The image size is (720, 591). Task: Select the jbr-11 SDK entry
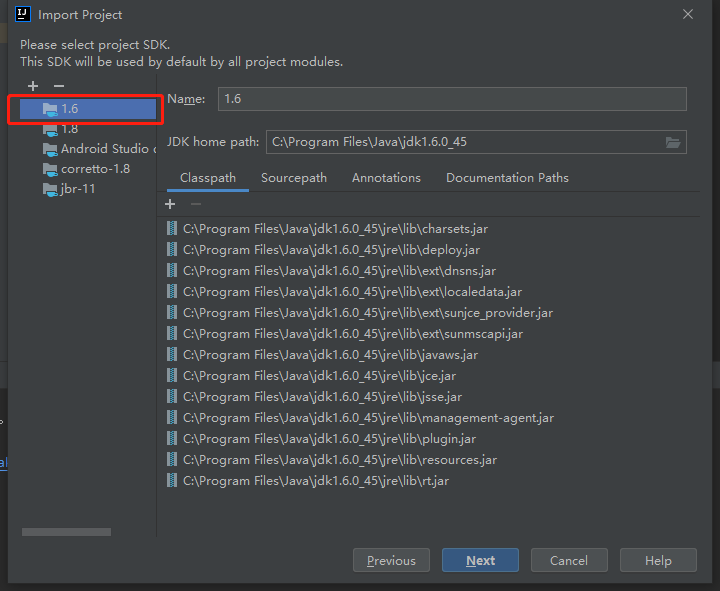click(x=88, y=189)
